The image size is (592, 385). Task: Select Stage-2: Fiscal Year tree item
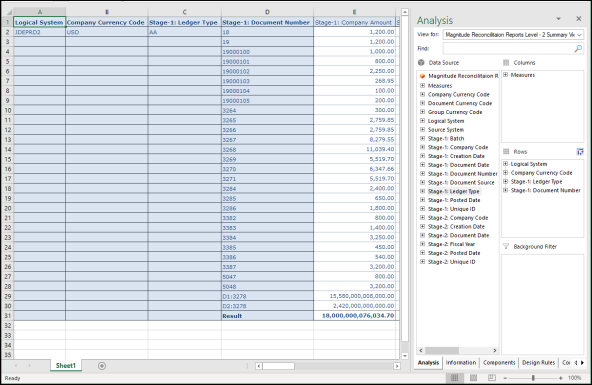(451, 244)
